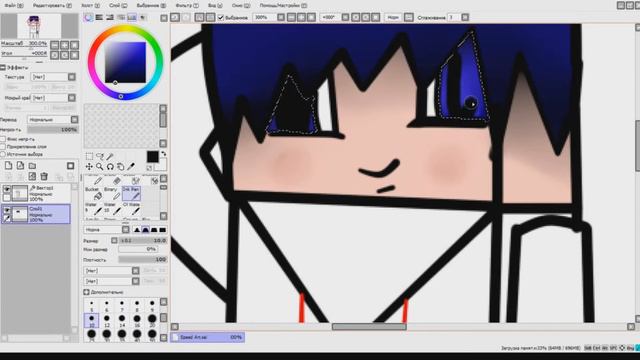This screenshot has height=360, width=640.
Task: Select the rectangular selection tool
Action: [89, 157]
